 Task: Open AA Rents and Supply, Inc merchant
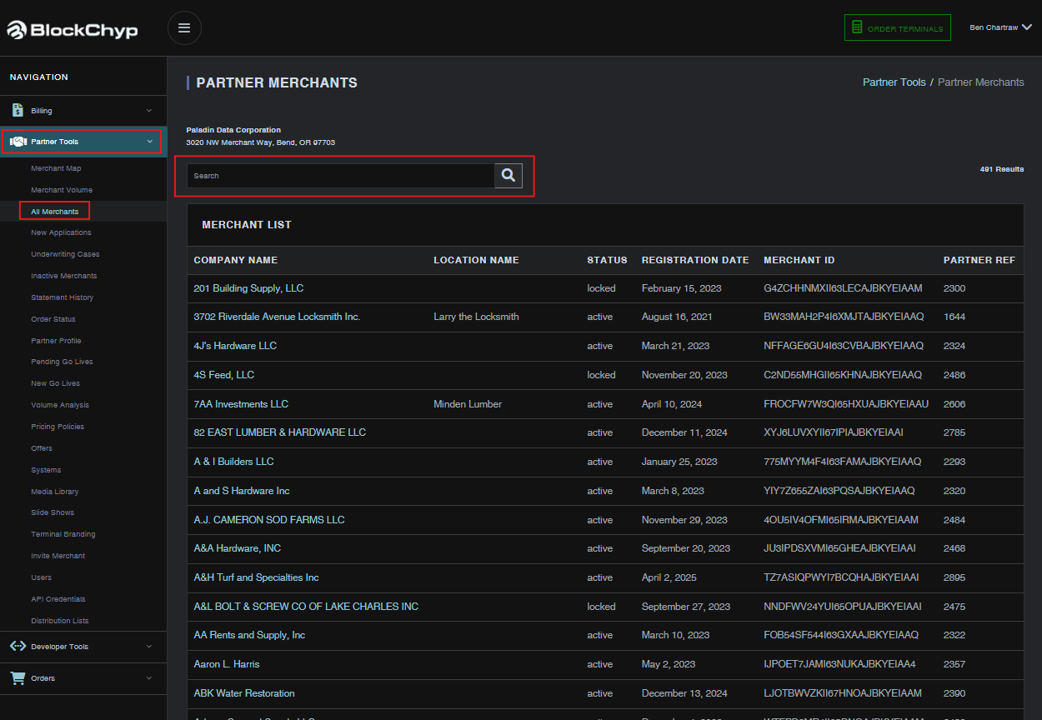tap(249, 635)
